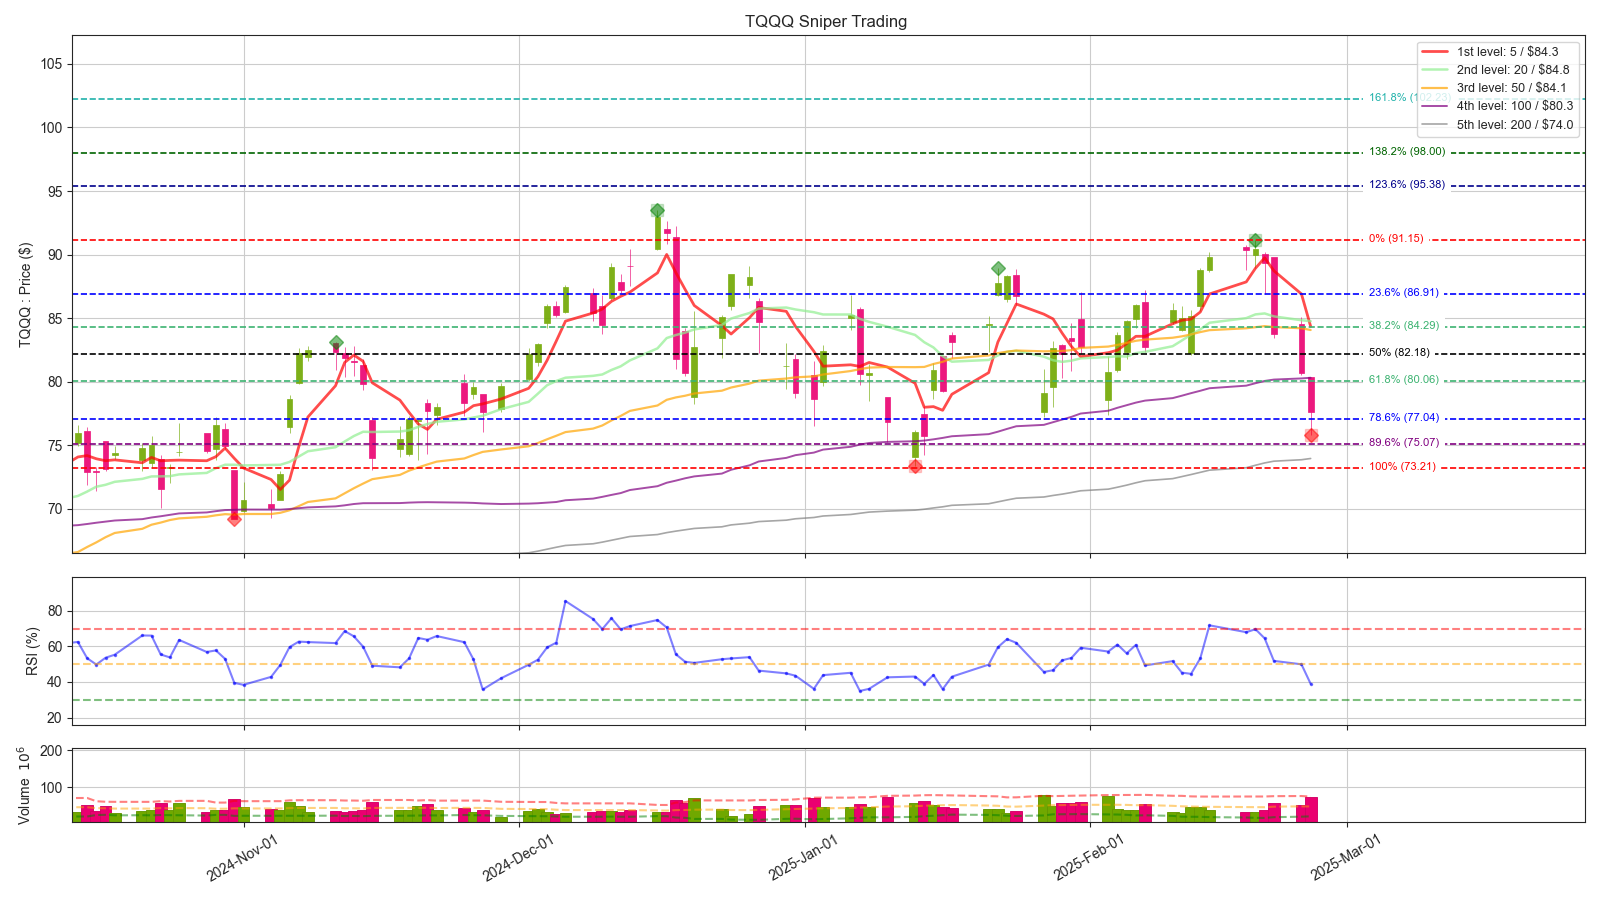Screen dimensions: 1600x900
Task: Click the price tick label '95'
Action: click(54, 191)
